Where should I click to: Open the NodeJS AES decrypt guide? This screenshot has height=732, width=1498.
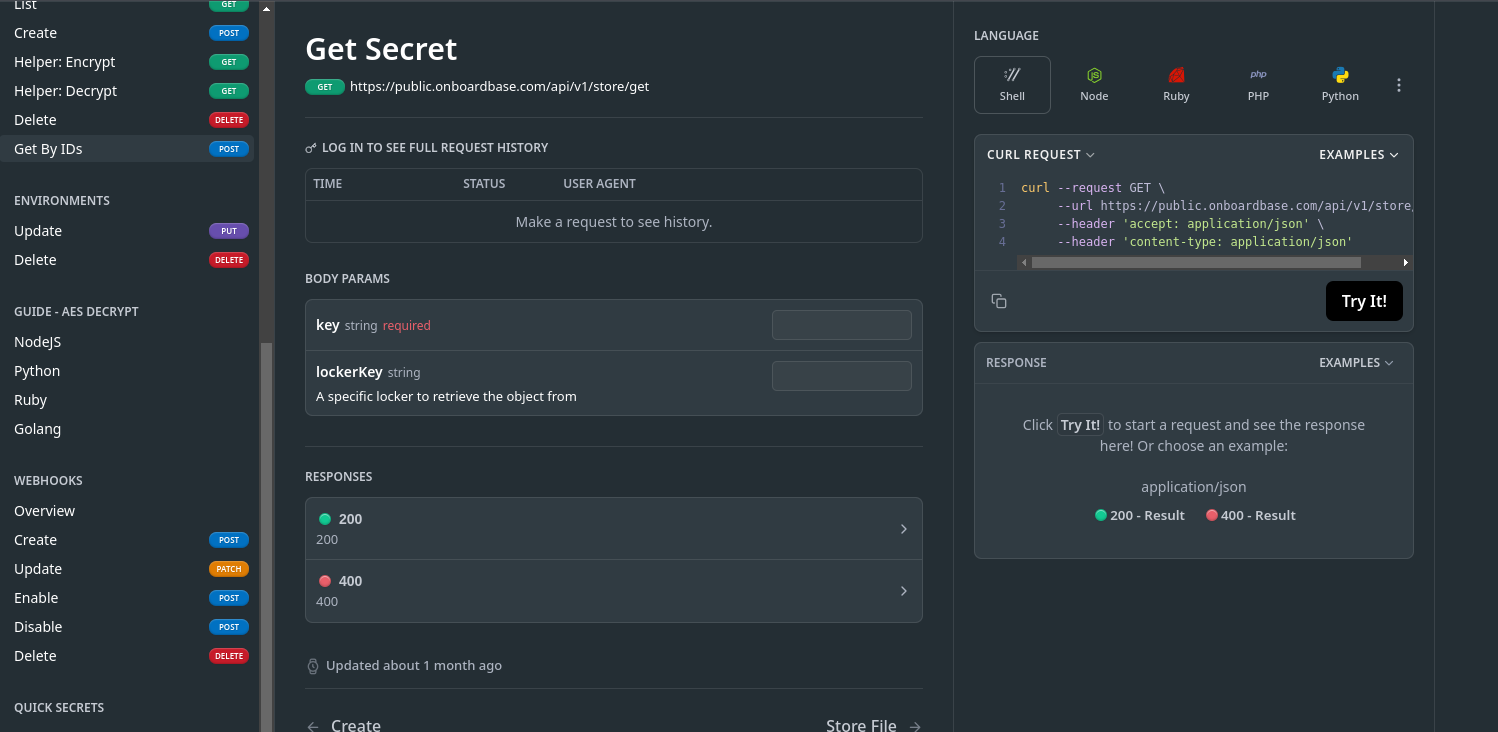127,342
